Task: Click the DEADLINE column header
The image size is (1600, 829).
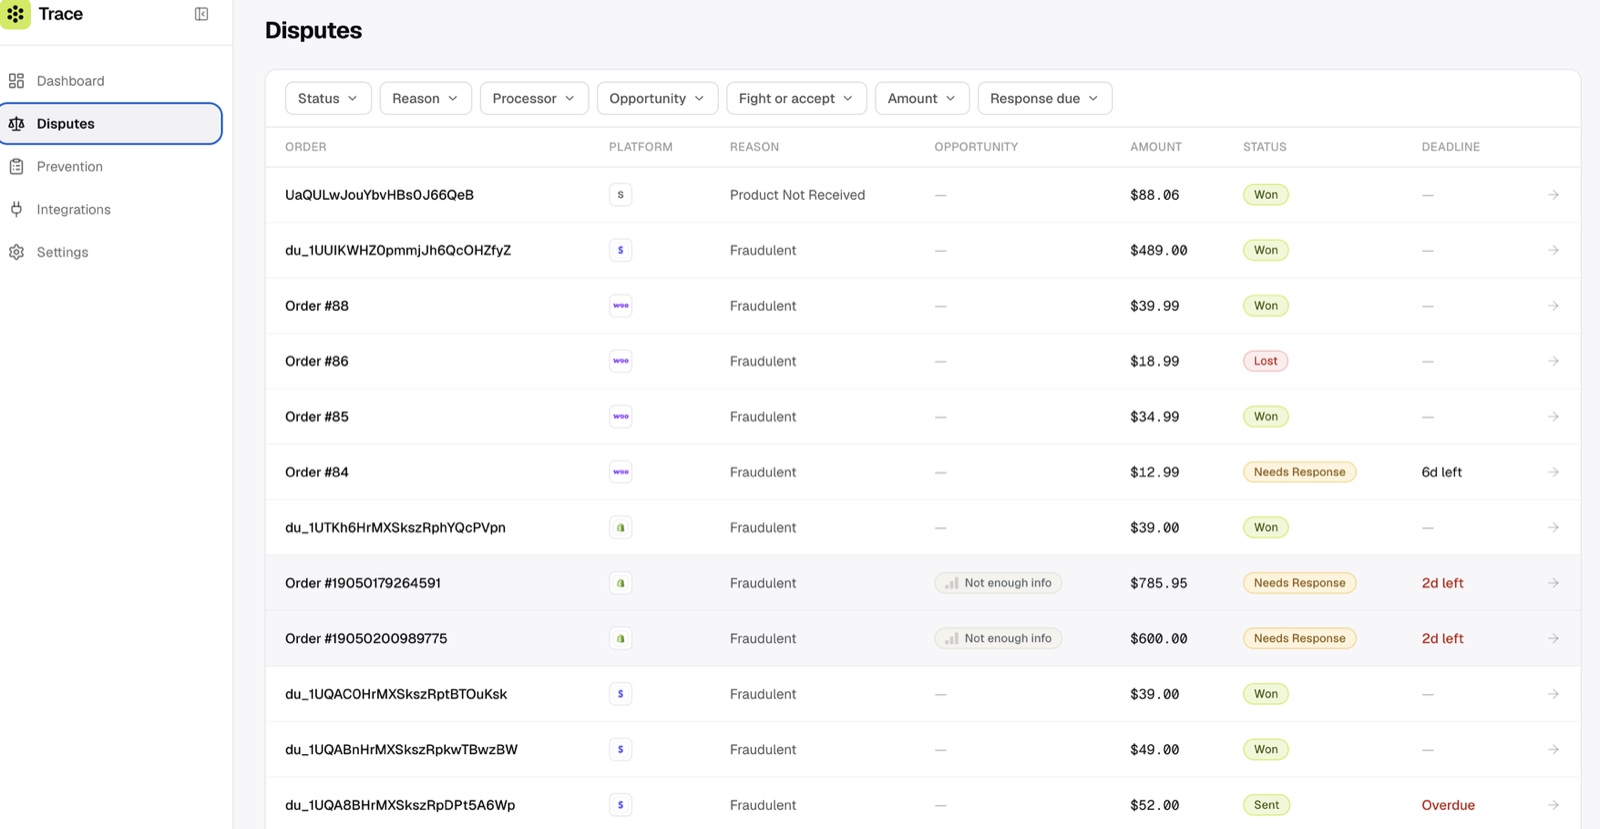Action: click(x=1450, y=147)
